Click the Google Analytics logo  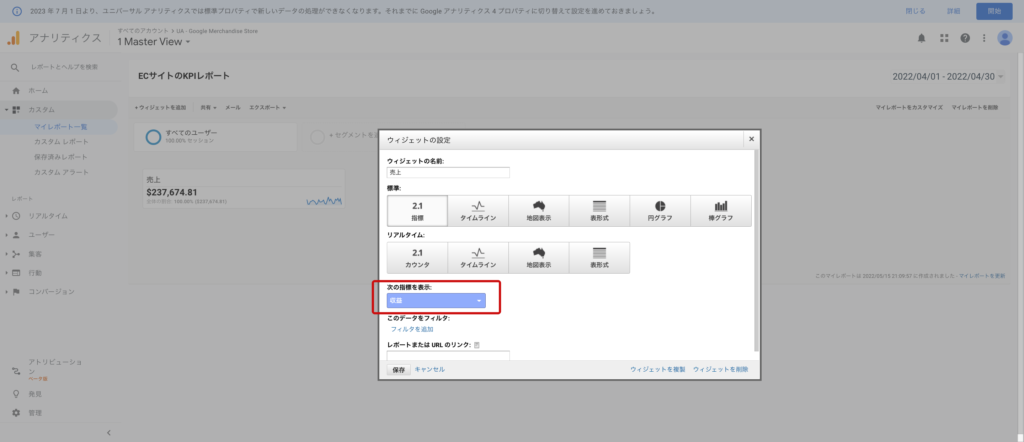[x=14, y=38]
